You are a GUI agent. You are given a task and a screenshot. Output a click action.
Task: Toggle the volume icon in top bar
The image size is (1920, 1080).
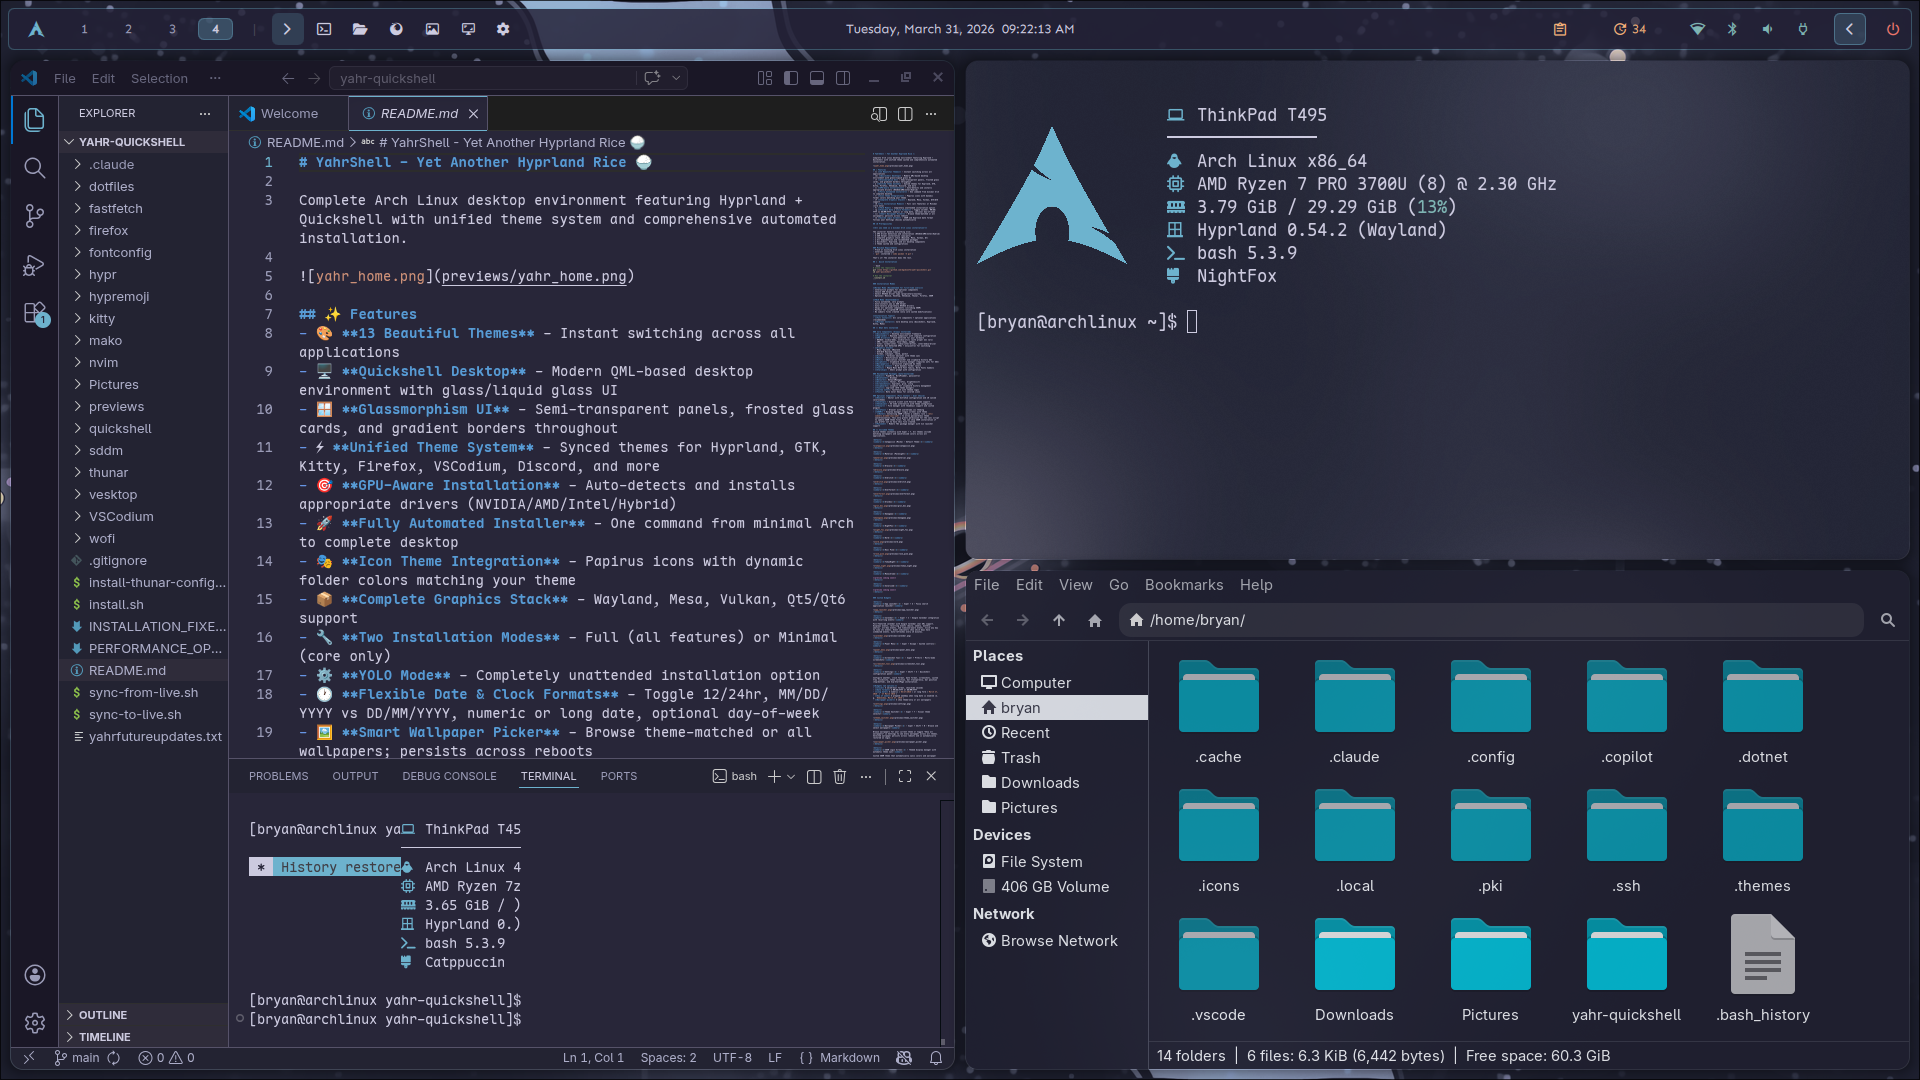[x=1768, y=29]
